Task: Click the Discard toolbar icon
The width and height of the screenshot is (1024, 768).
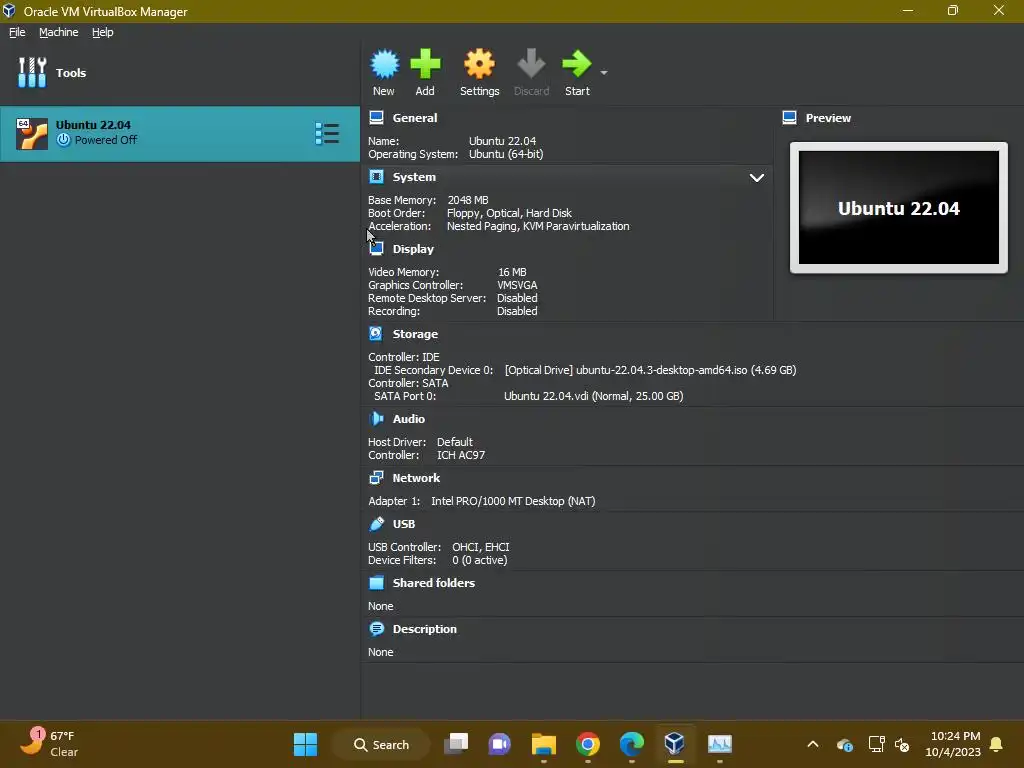Action: point(531,64)
